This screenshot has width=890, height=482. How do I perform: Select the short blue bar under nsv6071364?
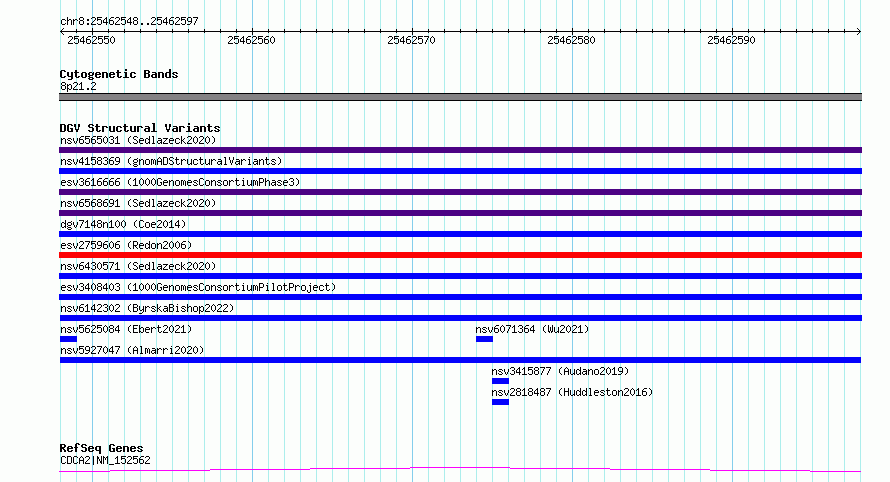484,339
